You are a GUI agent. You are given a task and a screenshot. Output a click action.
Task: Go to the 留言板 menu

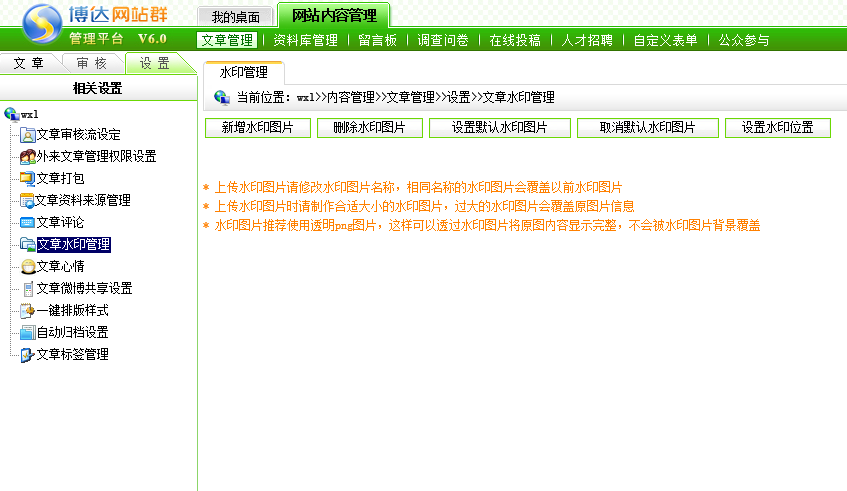point(377,40)
